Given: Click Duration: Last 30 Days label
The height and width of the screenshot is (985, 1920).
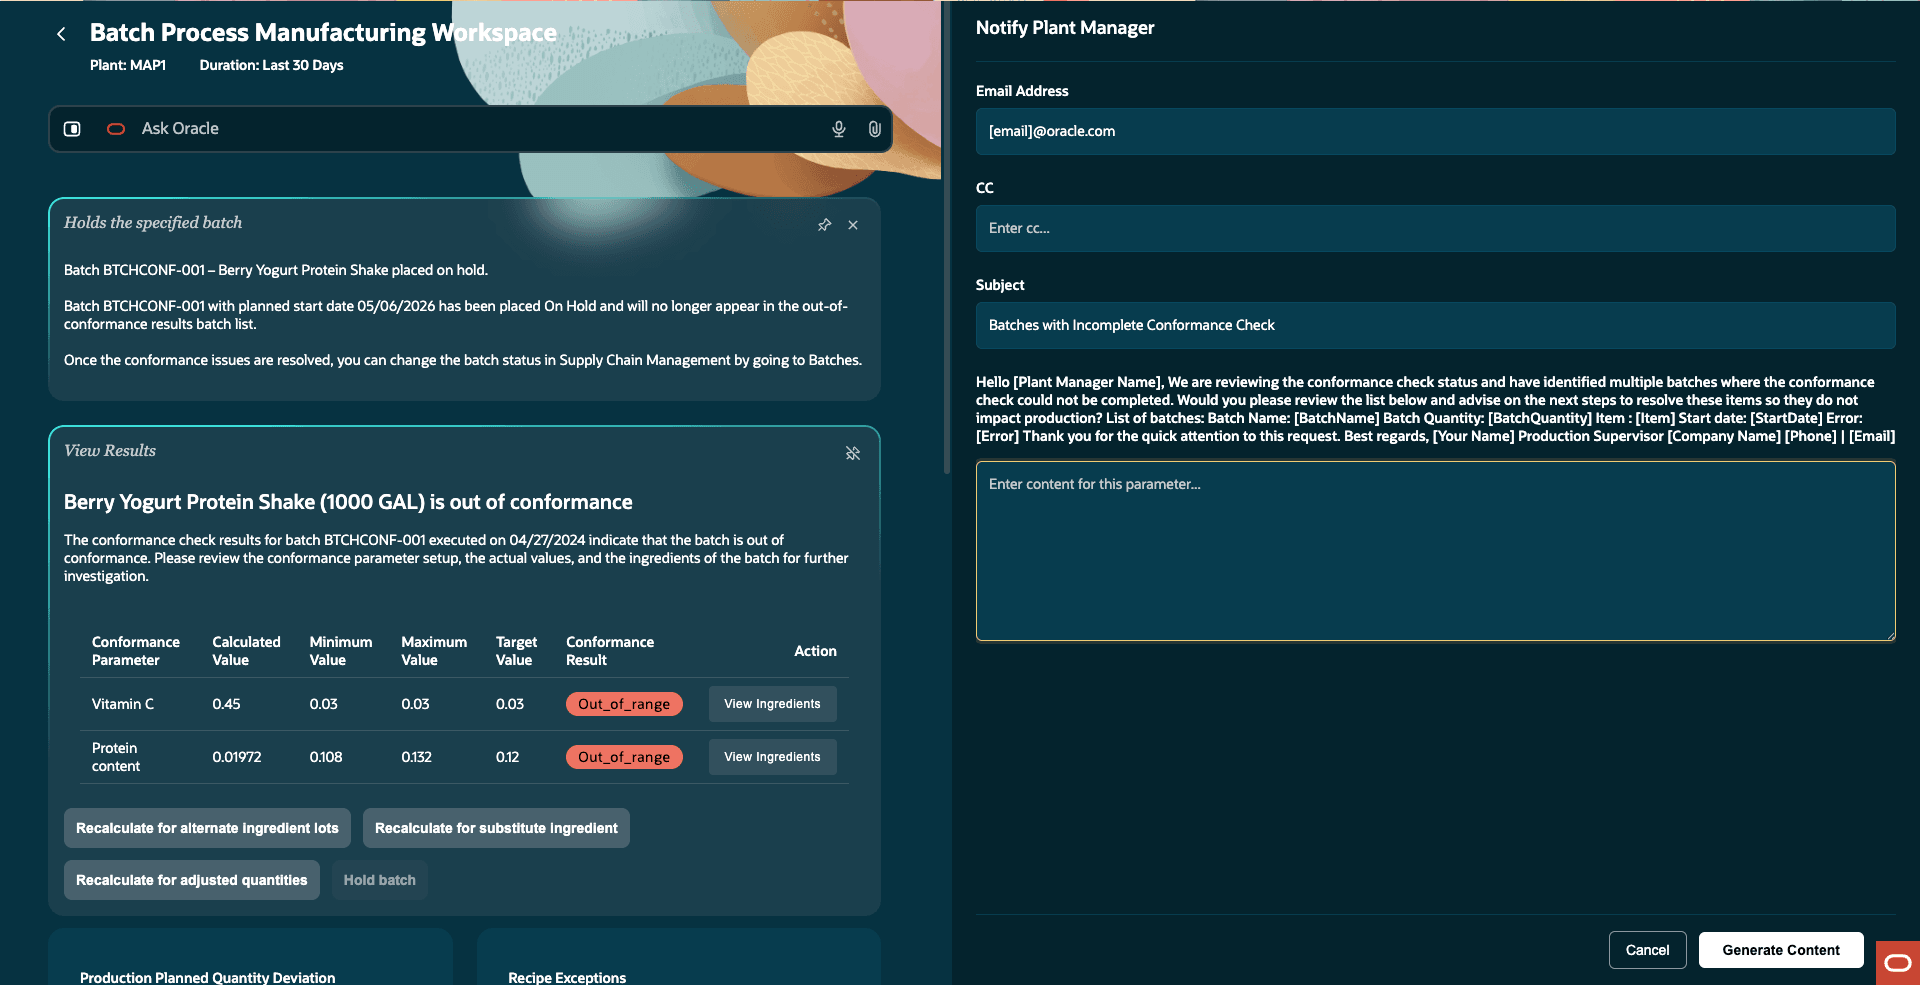Looking at the screenshot, I should pyautogui.click(x=271, y=65).
